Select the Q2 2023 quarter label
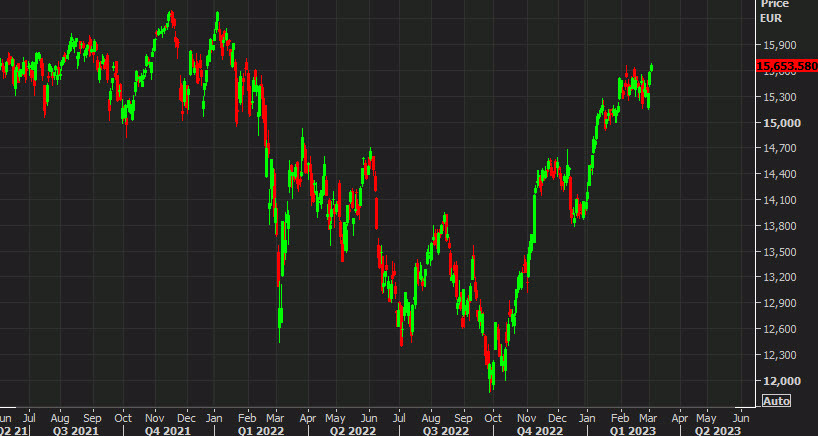This screenshot has width=818, height=436. coord(718,431)
